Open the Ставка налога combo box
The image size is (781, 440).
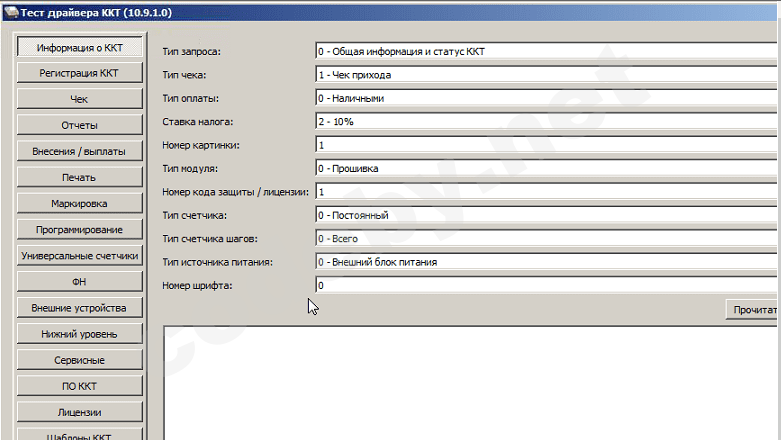click(547, 121)
